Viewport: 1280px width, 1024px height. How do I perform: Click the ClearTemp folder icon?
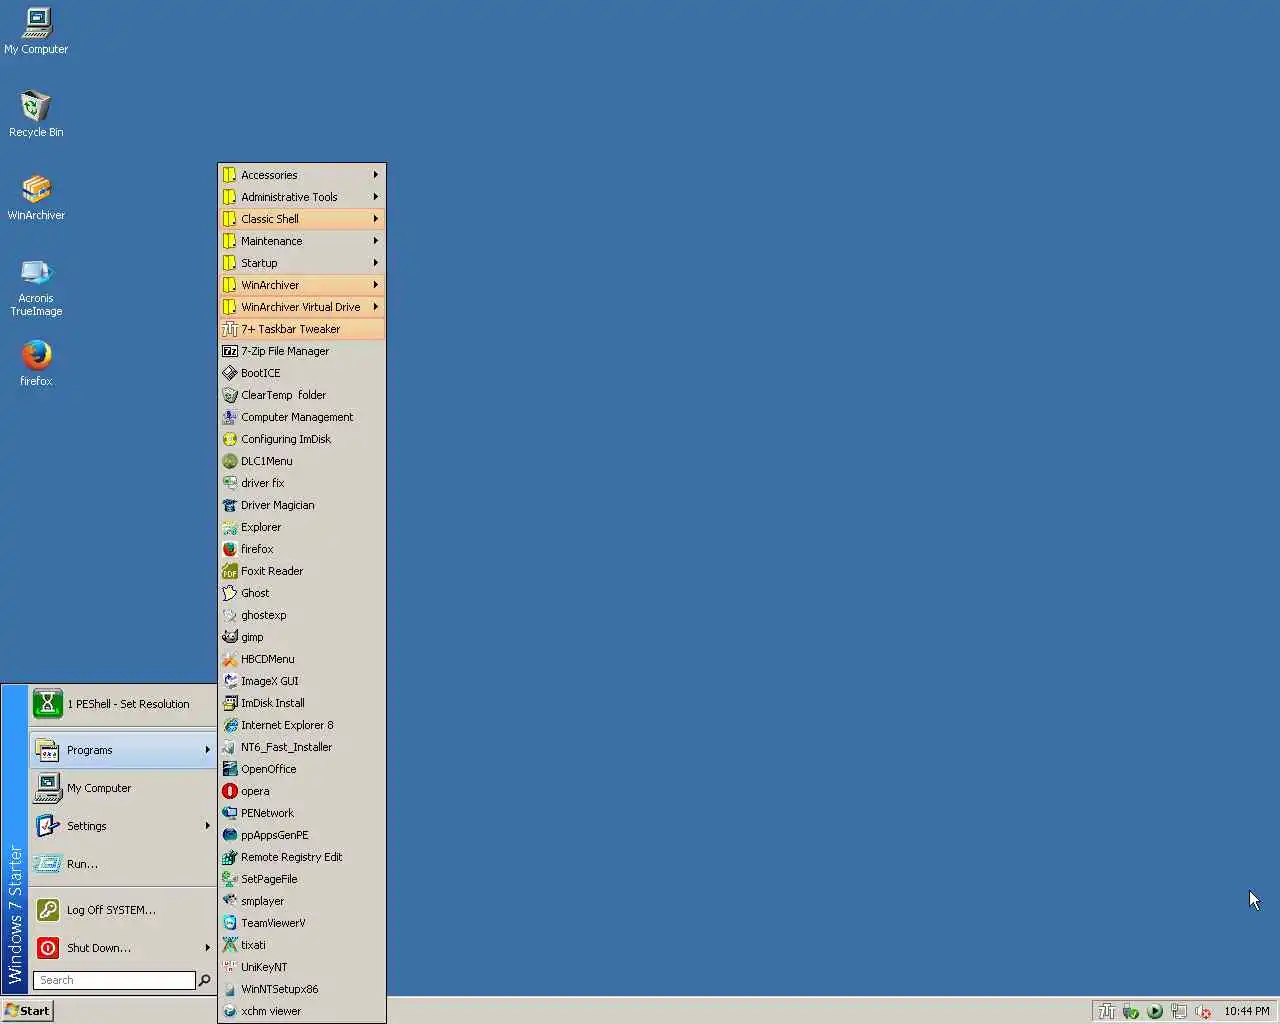pos(230,395)
